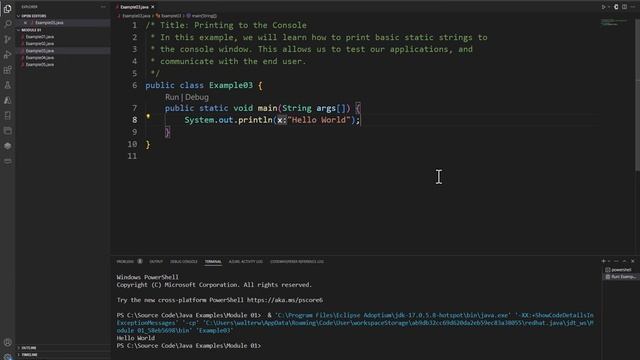Expand the Outline section
640x360 pixels.
pos(29,348)
